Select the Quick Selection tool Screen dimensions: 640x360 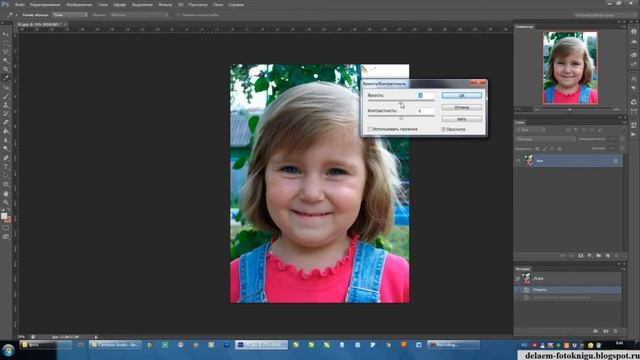pos(6,60)
